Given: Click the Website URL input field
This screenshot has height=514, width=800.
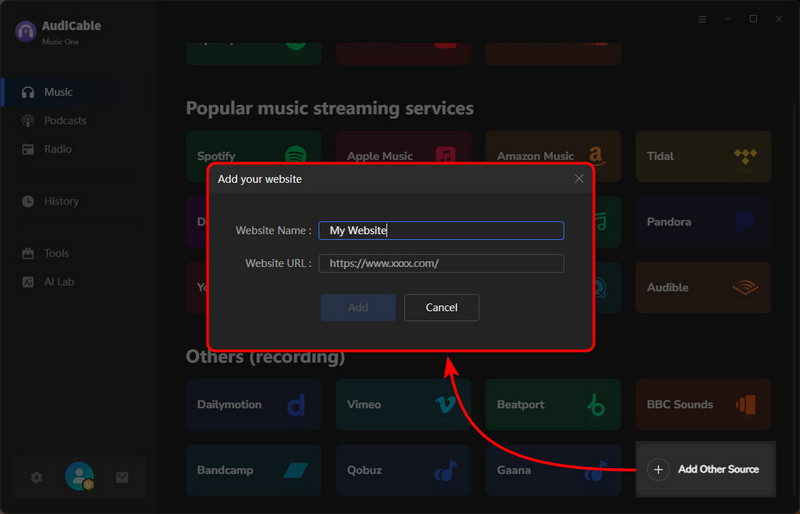Looking at the screenshot, I should [441, 263].
